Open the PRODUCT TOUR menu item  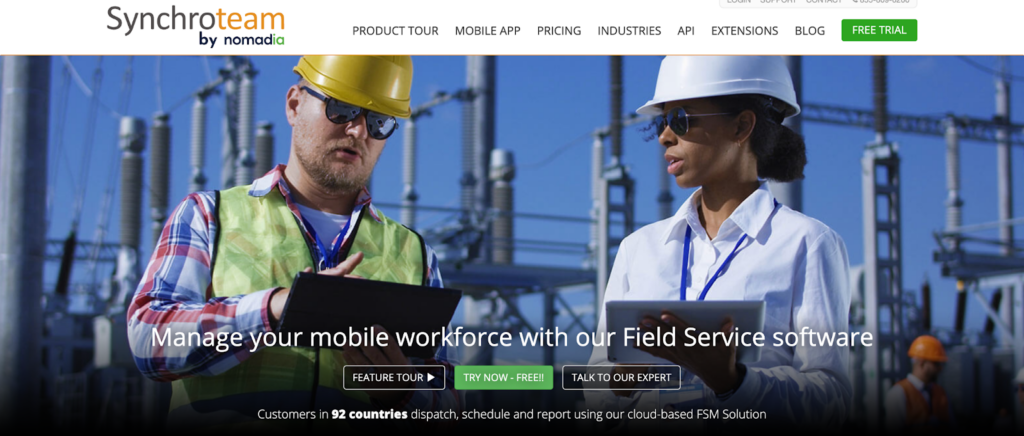[395, 31]
